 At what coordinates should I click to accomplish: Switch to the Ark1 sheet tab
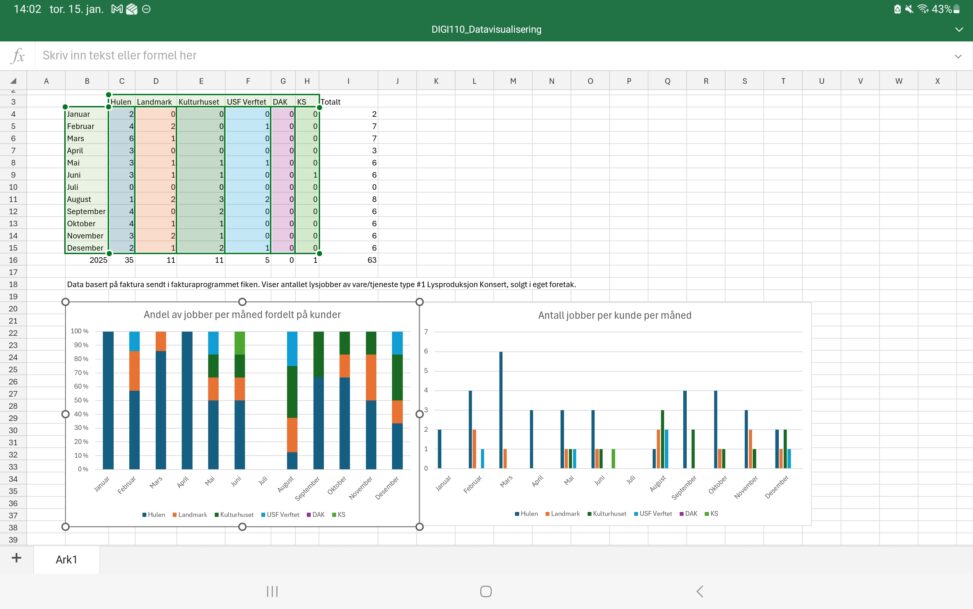point(67,559)
